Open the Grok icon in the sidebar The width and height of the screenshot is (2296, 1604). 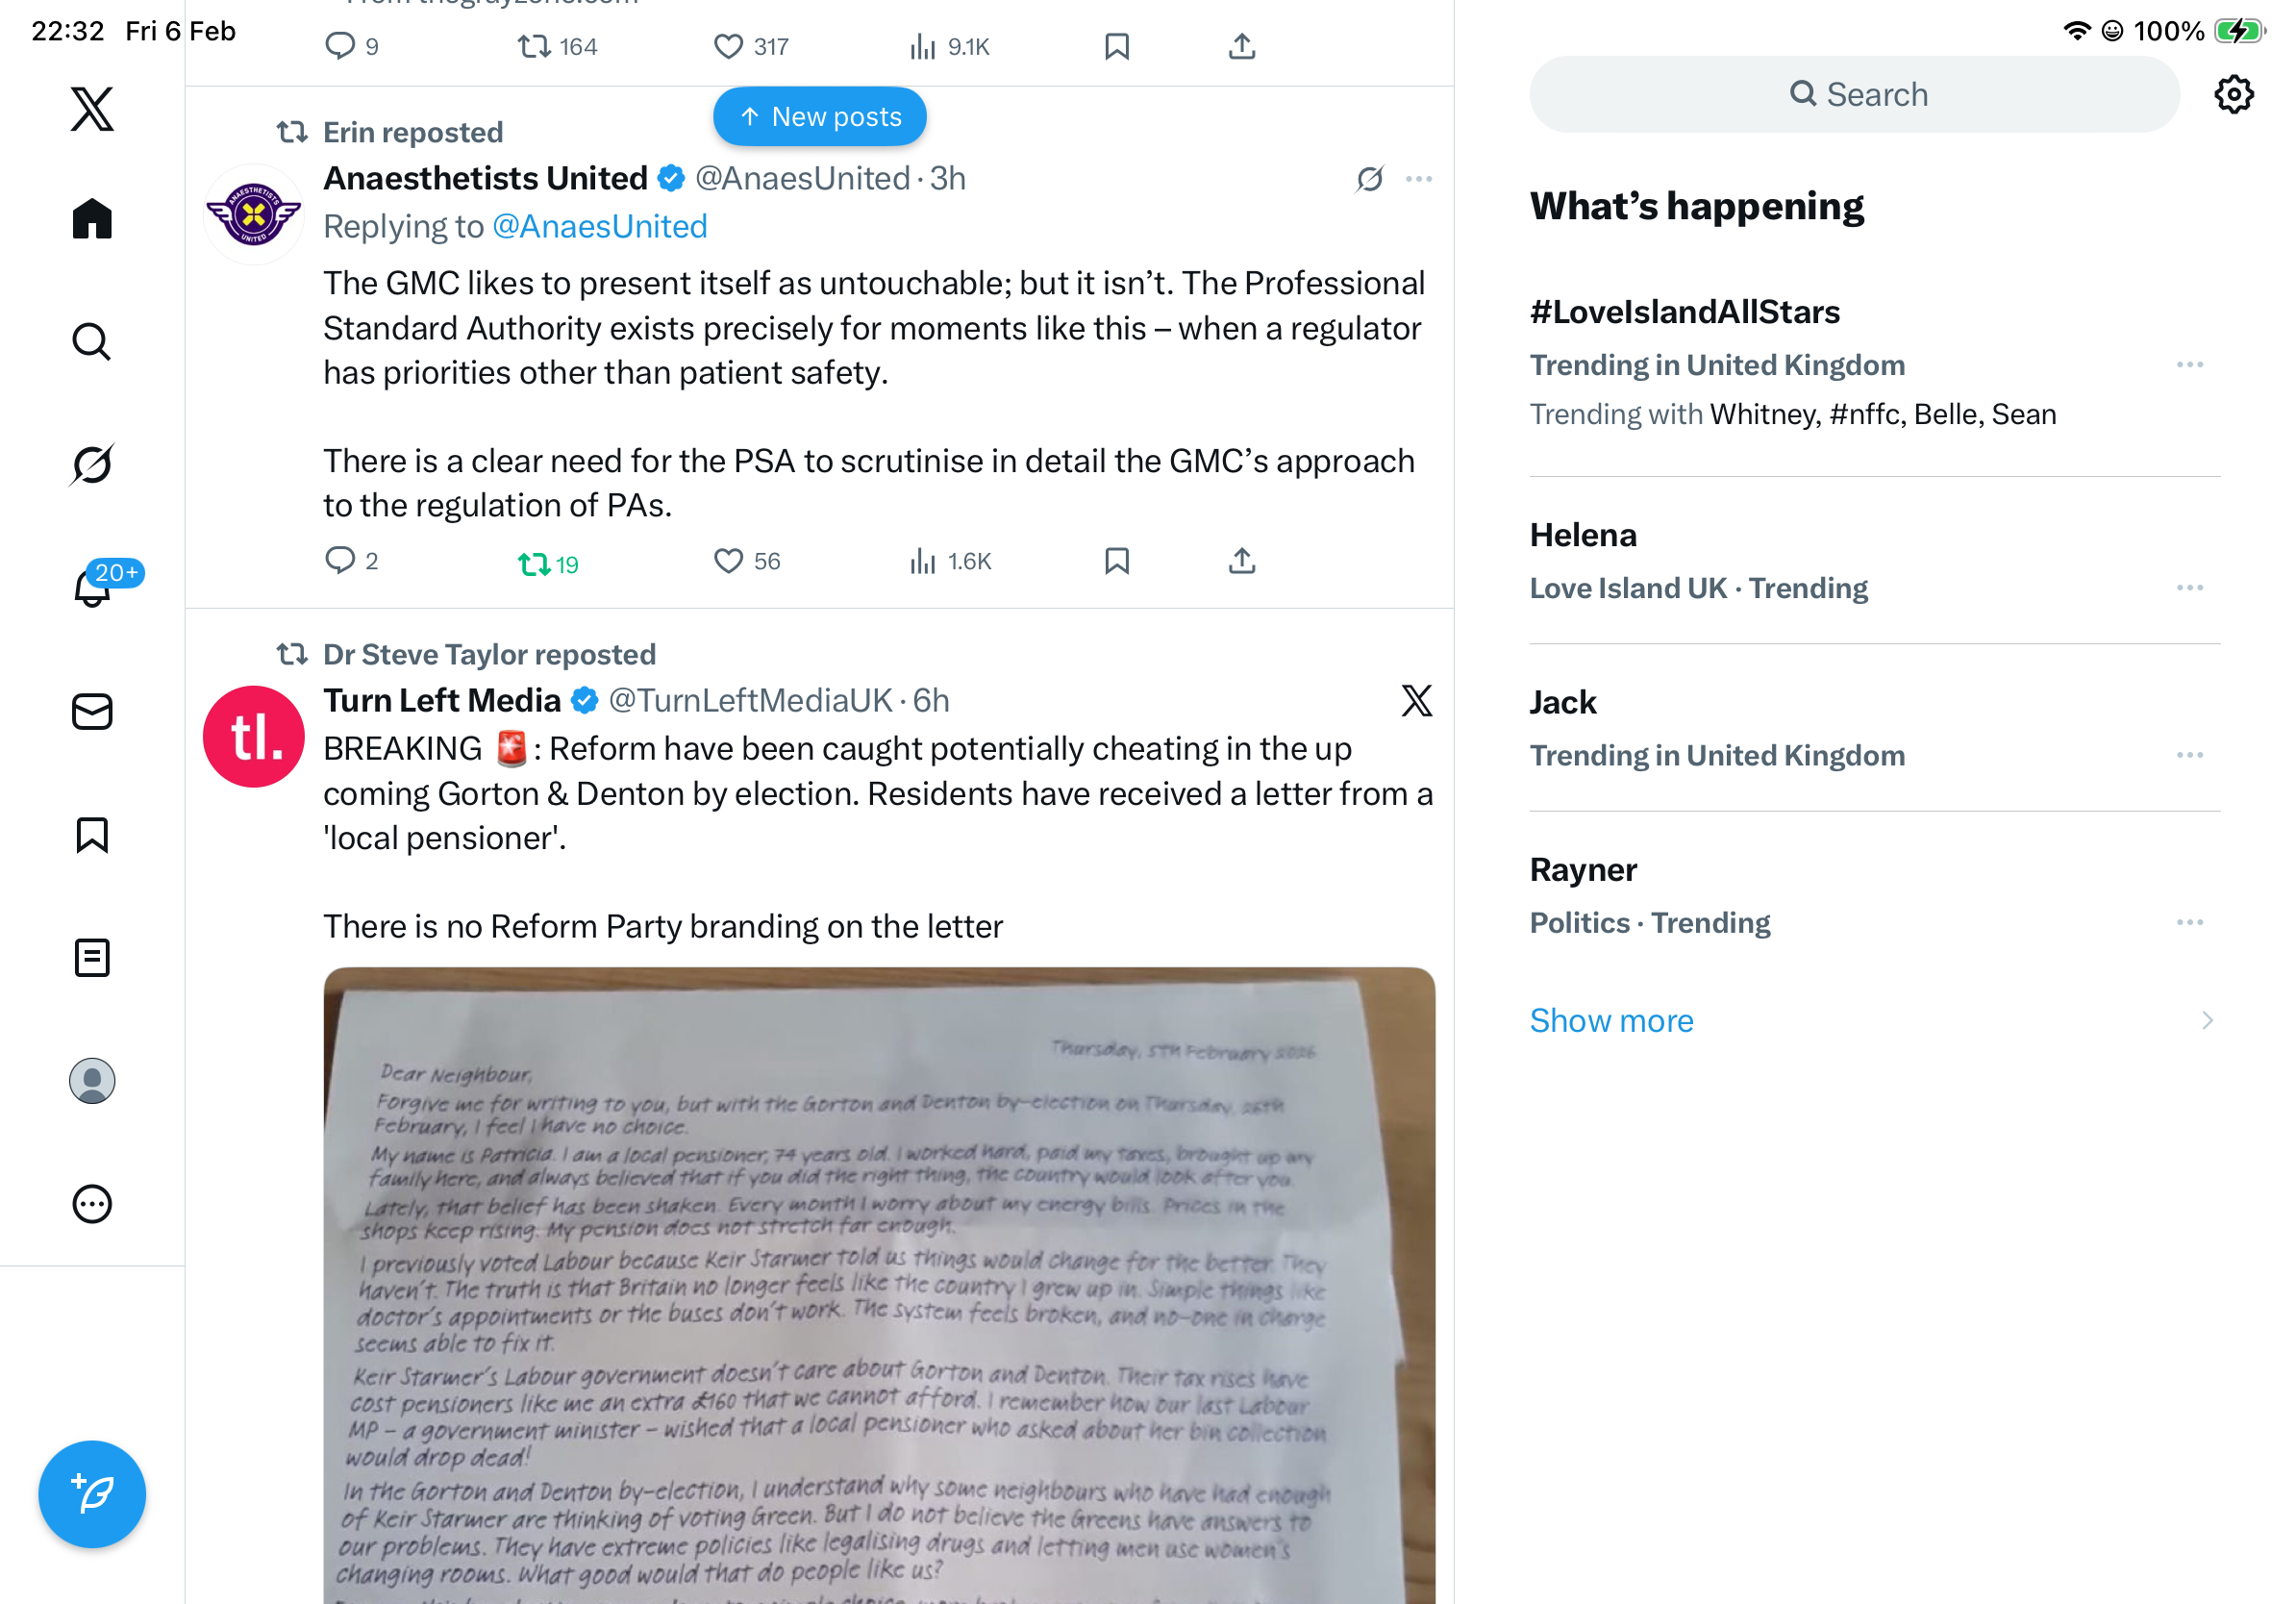coord(92,464)
